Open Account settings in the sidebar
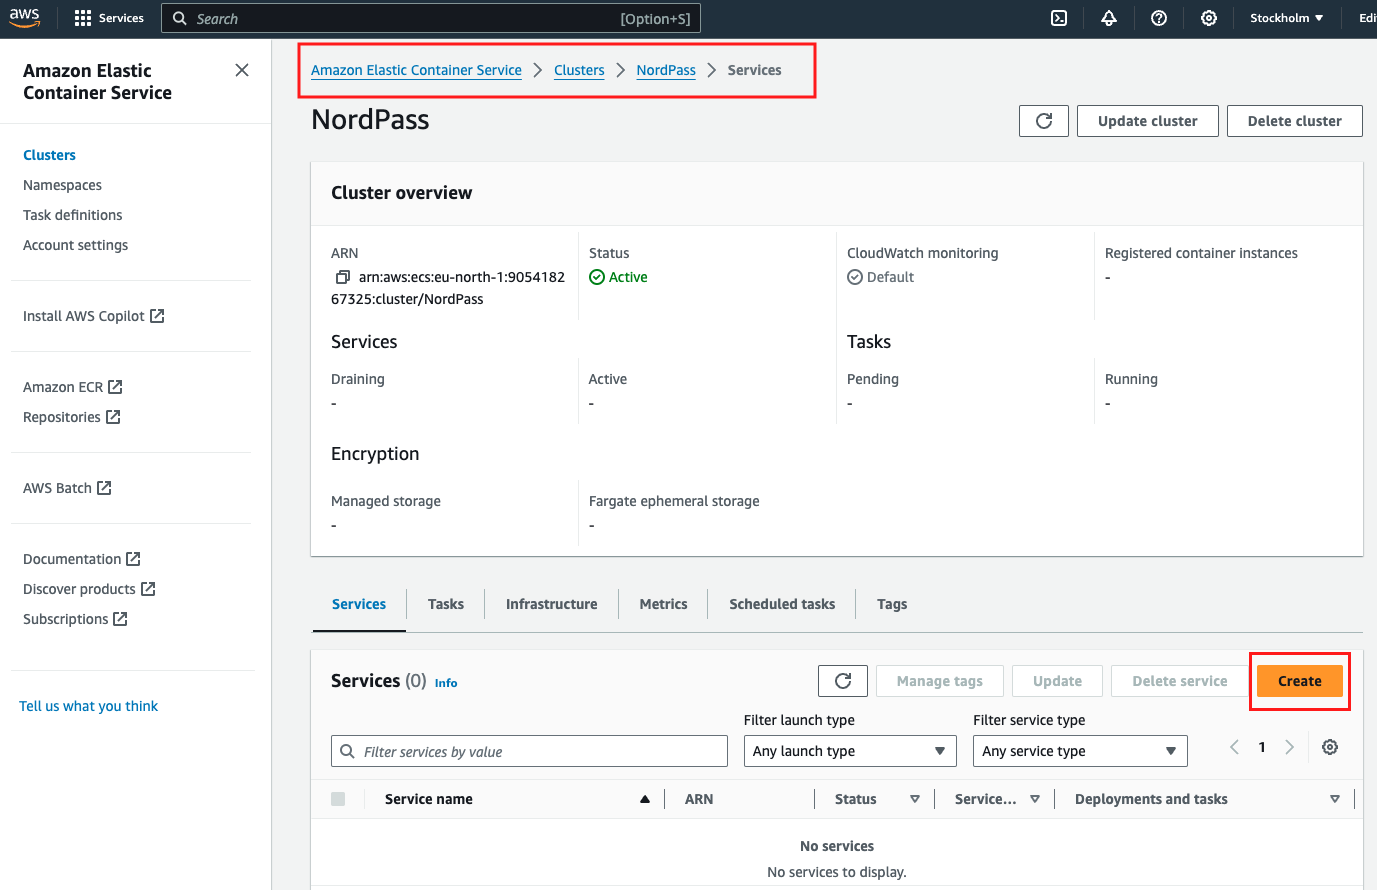Image resolution: width=1377 pixels, height=890 pixels. [76, 245]
